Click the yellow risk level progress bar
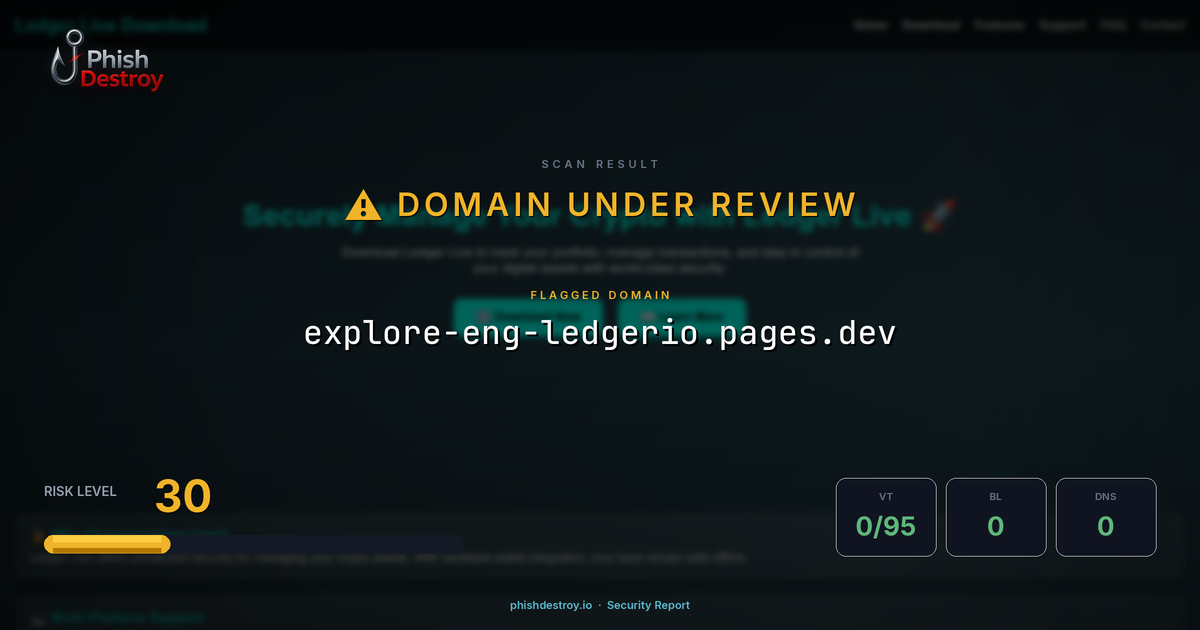 pos(106,544)
